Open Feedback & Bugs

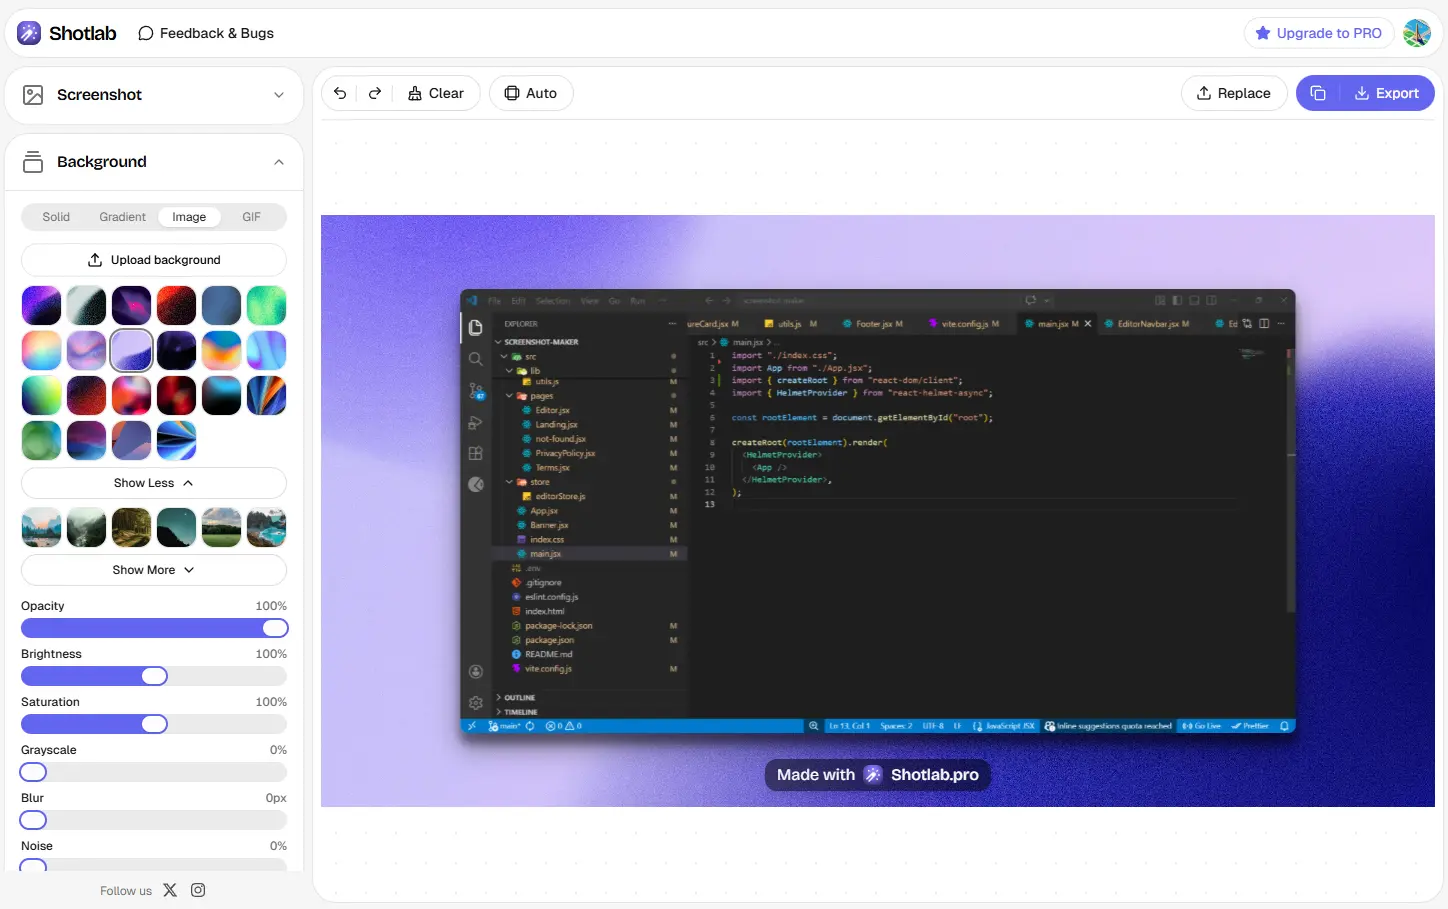pyautogui.click(x=206, y=33)
